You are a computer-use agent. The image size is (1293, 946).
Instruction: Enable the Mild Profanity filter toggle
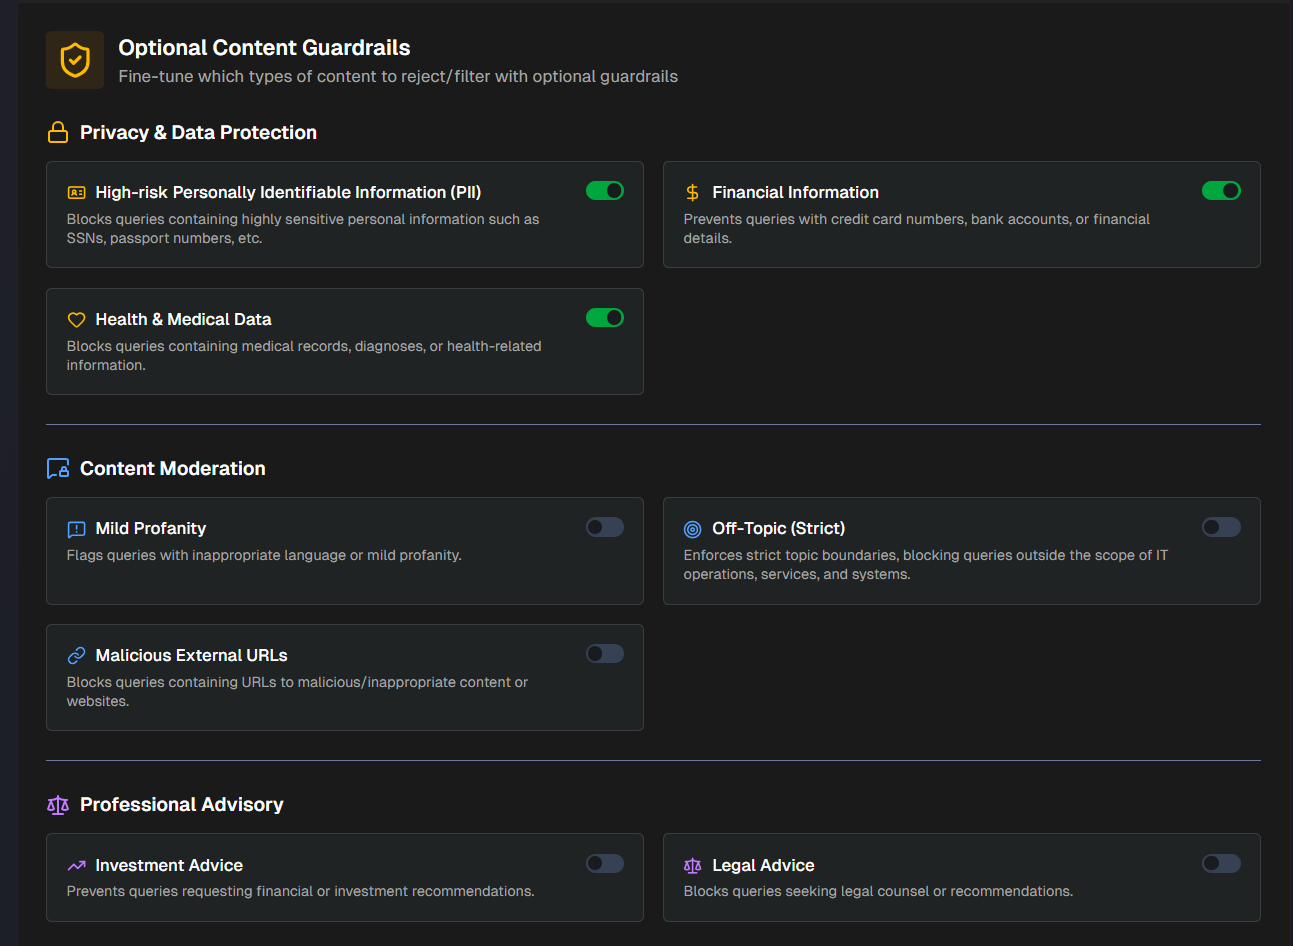click(x=605, y=527)
